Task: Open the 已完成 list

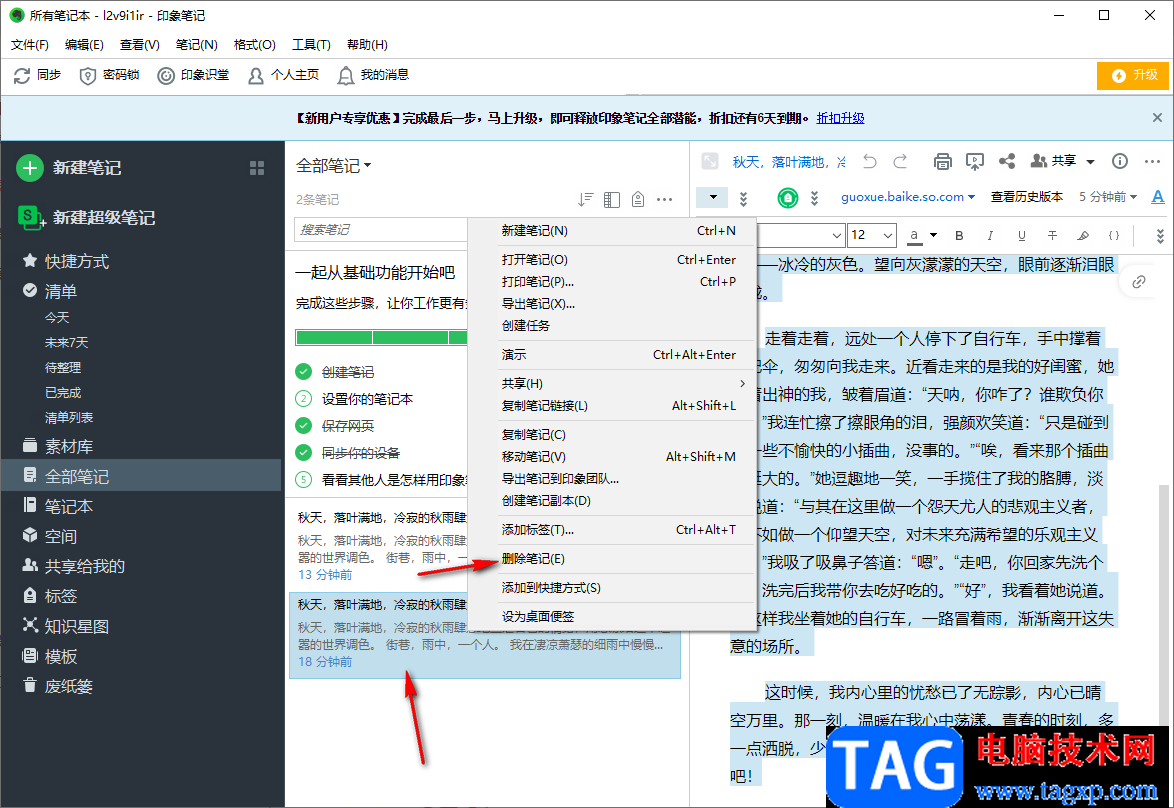Action: tap(63, 392)
